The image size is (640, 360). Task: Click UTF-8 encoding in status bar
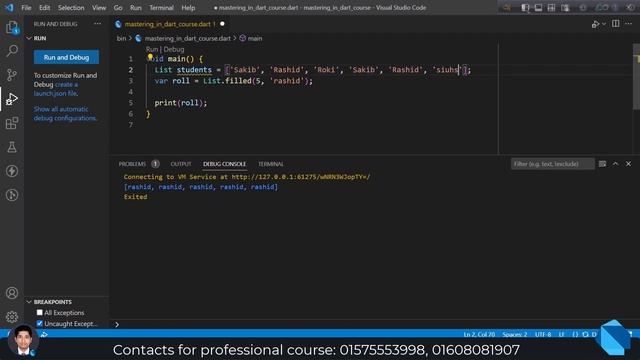click(x=543, y=334)
